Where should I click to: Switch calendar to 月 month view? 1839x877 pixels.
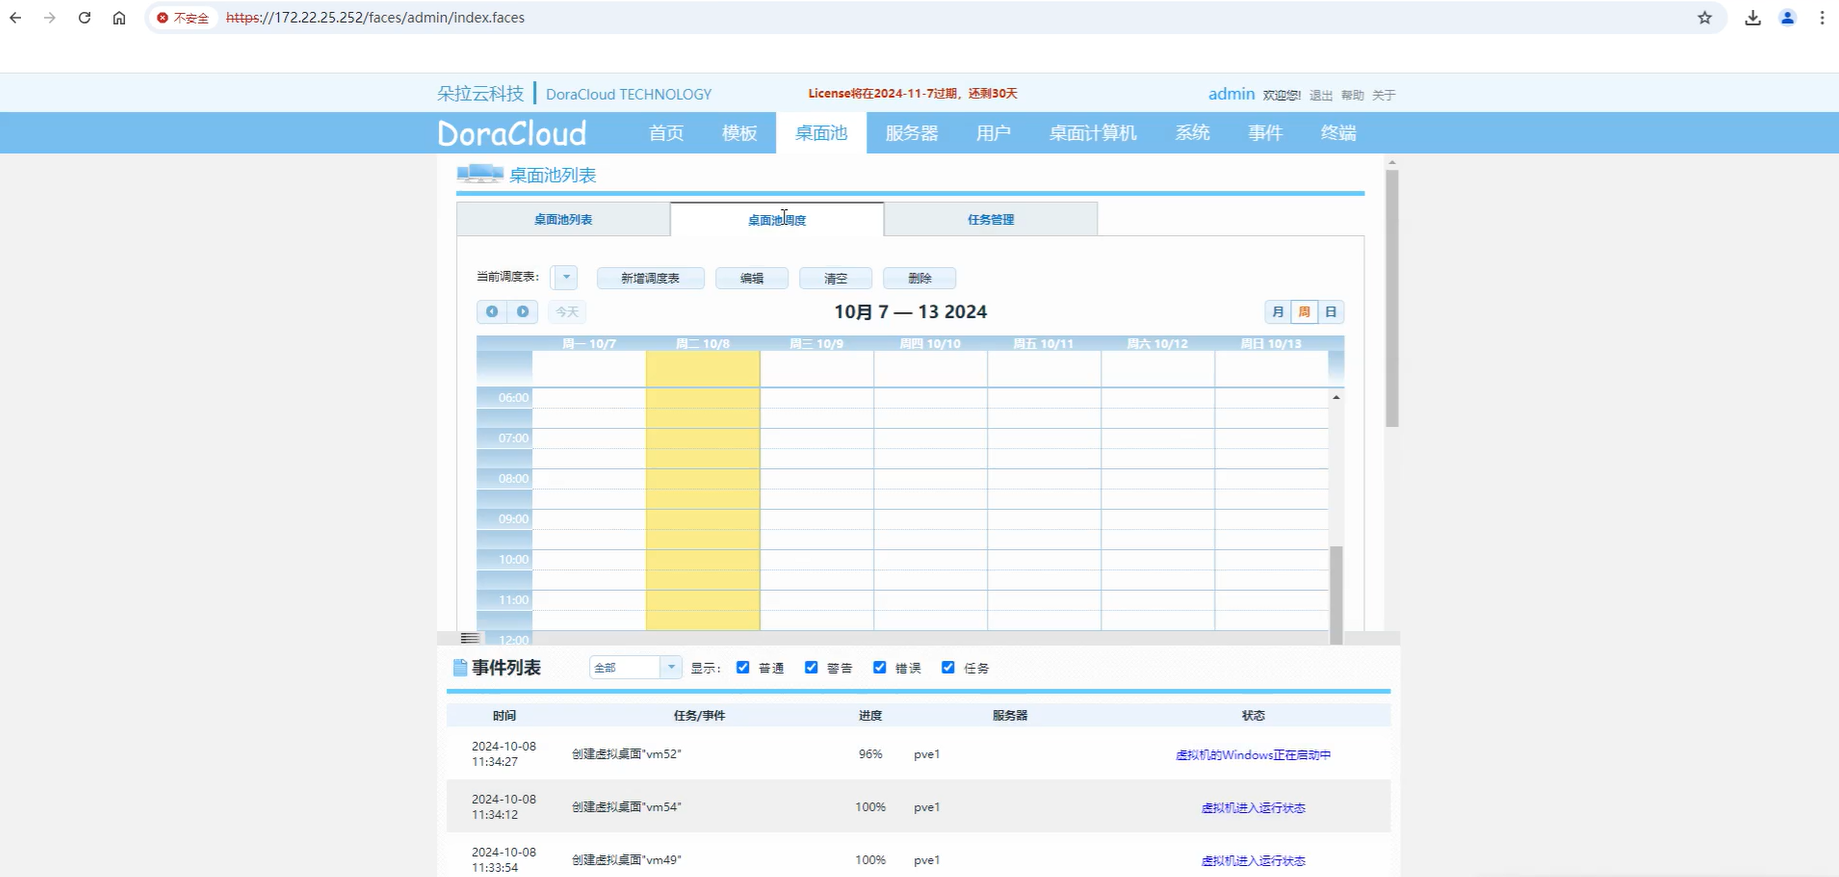point(1278,312)
